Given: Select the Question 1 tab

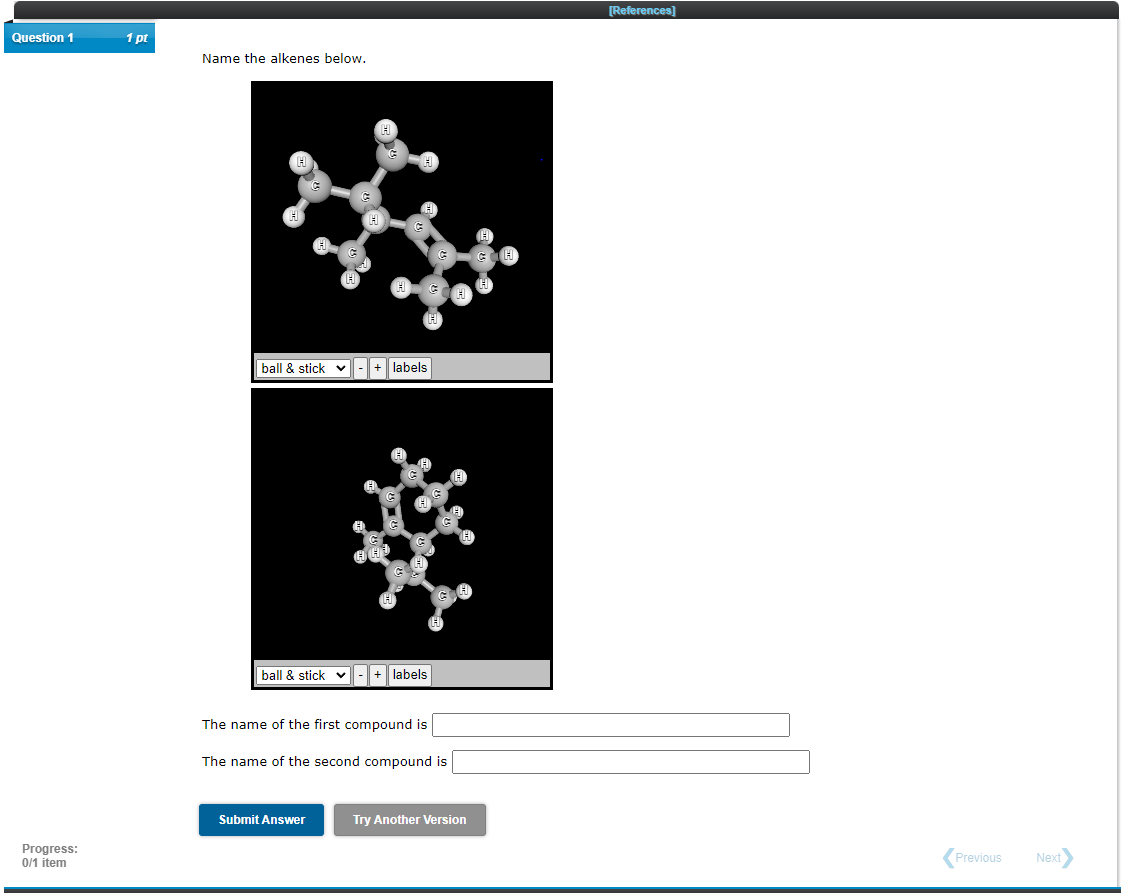Looking at the screenshot, I should point(79,38).
